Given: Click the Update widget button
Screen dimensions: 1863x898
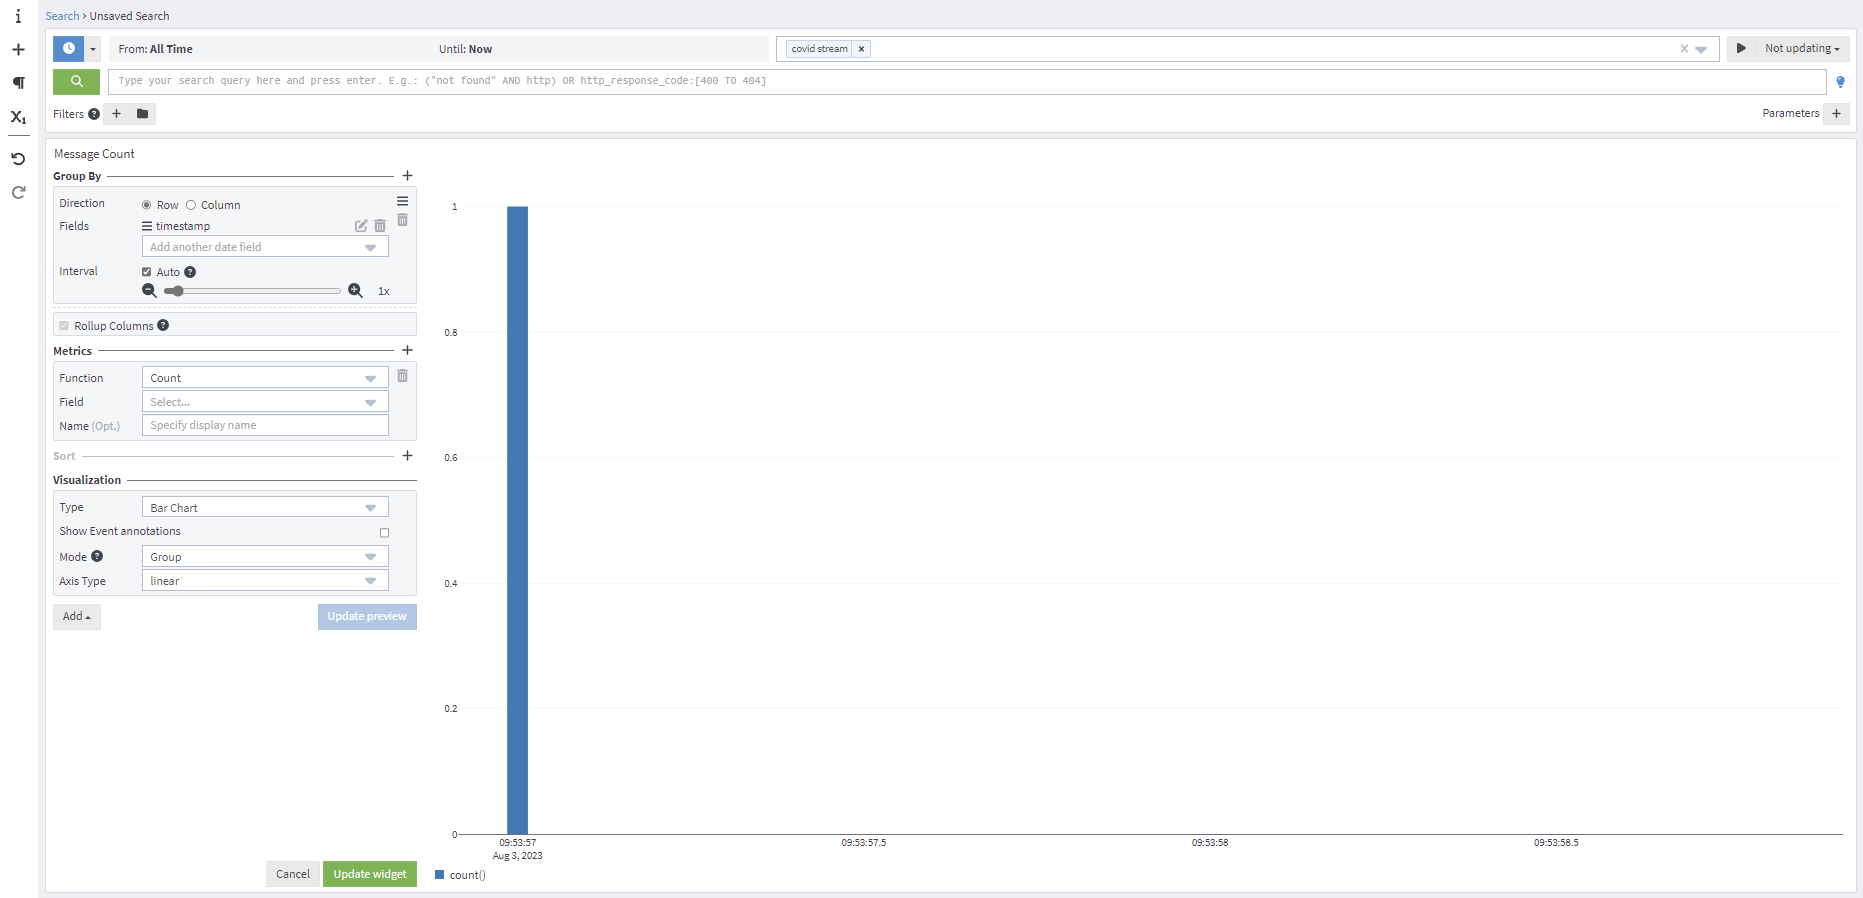Looking at the screenshot, I should (x=370, y=874).
